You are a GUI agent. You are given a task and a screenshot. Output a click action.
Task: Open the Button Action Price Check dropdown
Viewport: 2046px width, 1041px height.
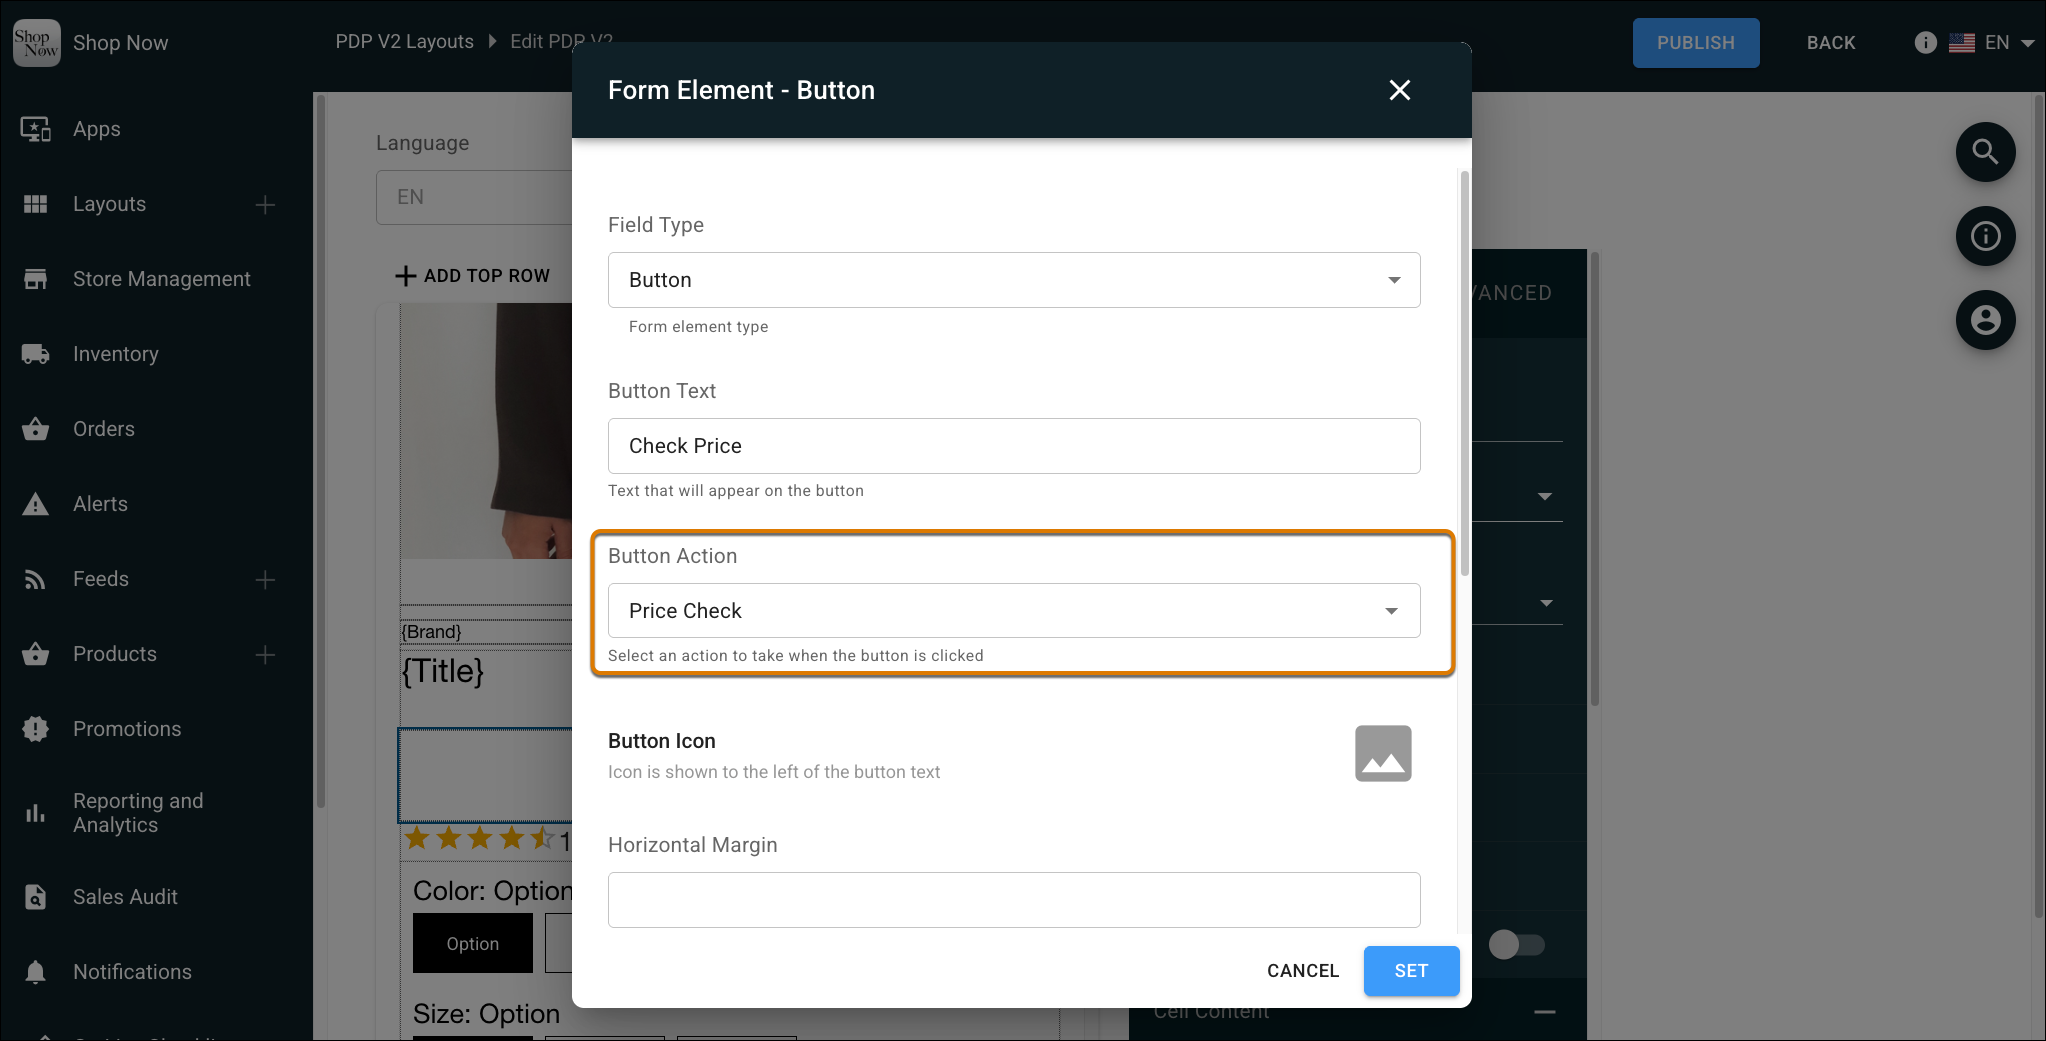(x=1014, y=611)
